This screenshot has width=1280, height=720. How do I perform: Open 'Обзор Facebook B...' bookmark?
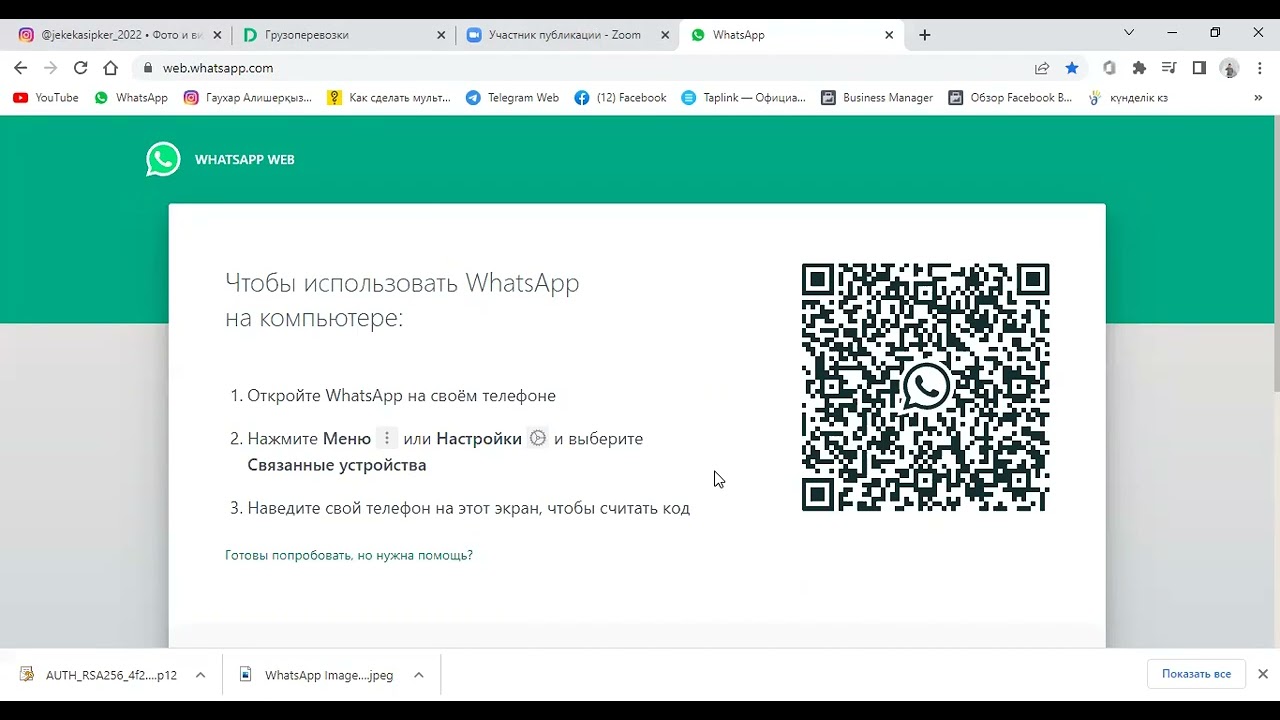[x=1010, y=98]
